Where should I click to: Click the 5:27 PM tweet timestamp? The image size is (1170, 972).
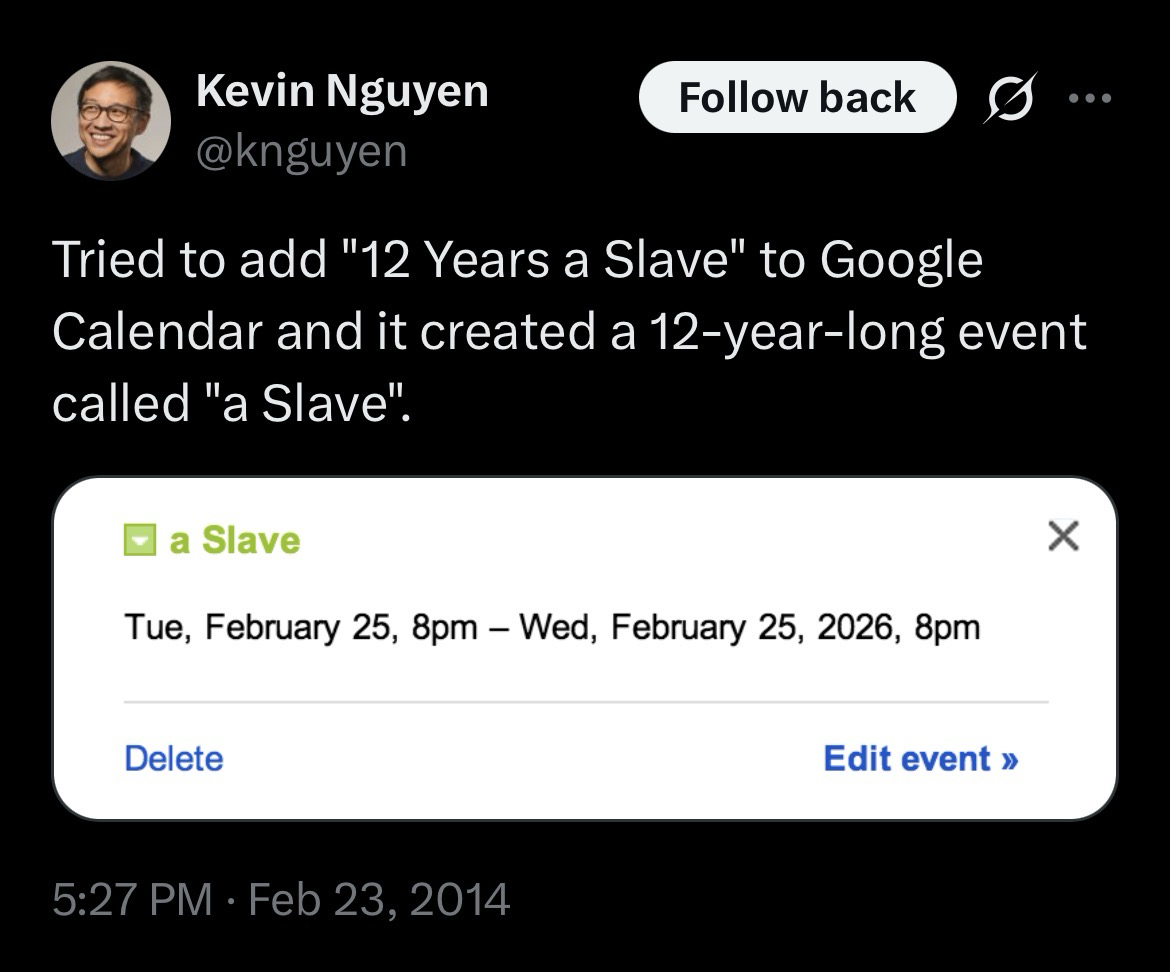131,899
